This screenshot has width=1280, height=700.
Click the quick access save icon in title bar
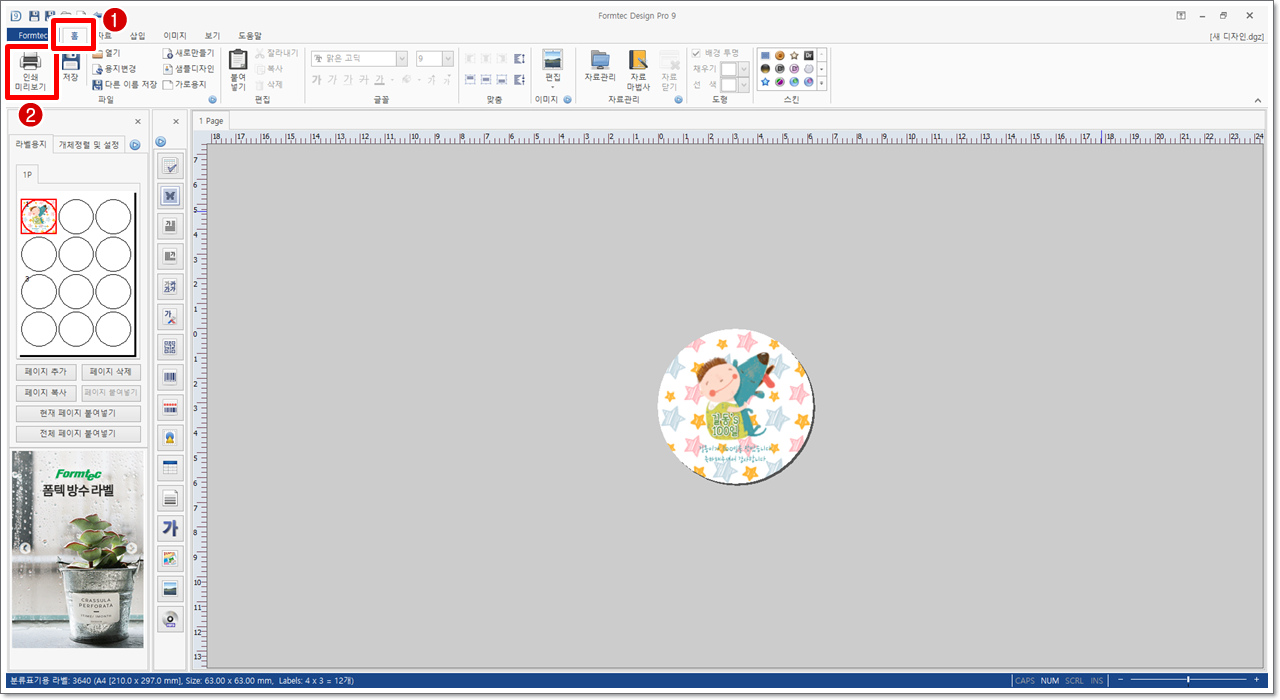click(34, 16)
